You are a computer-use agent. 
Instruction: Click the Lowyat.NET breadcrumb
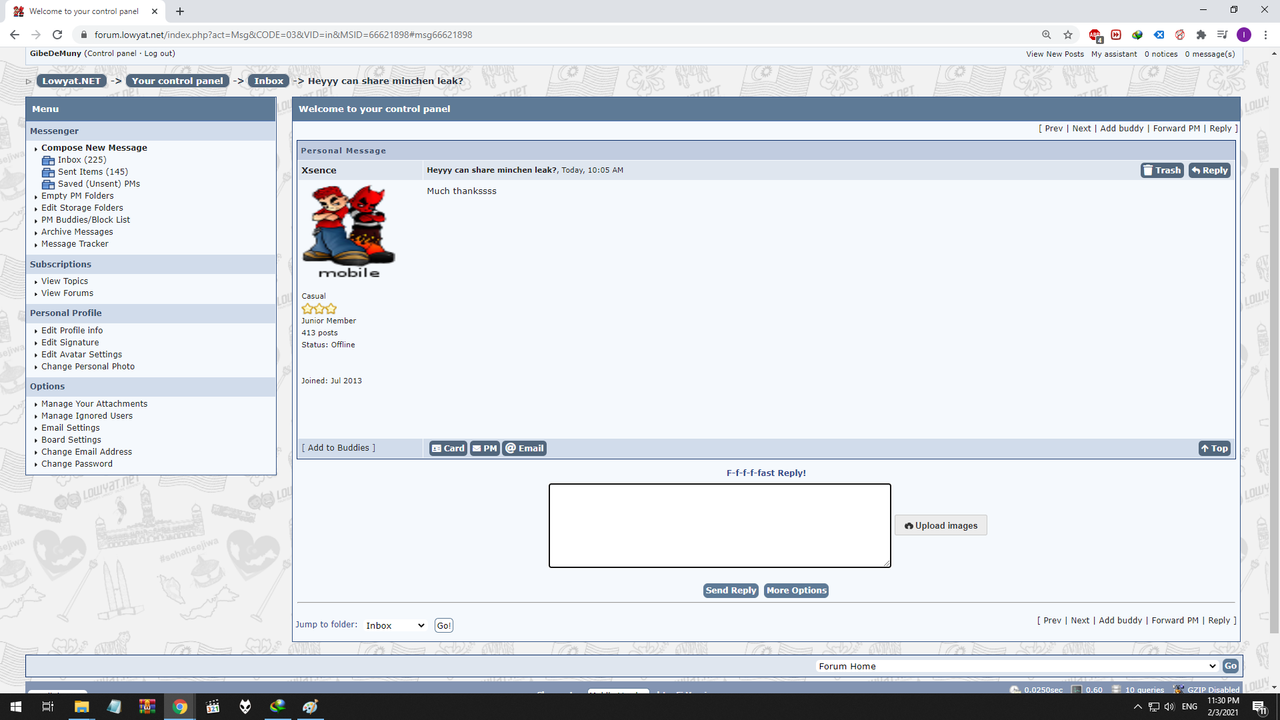pos(72,81)
